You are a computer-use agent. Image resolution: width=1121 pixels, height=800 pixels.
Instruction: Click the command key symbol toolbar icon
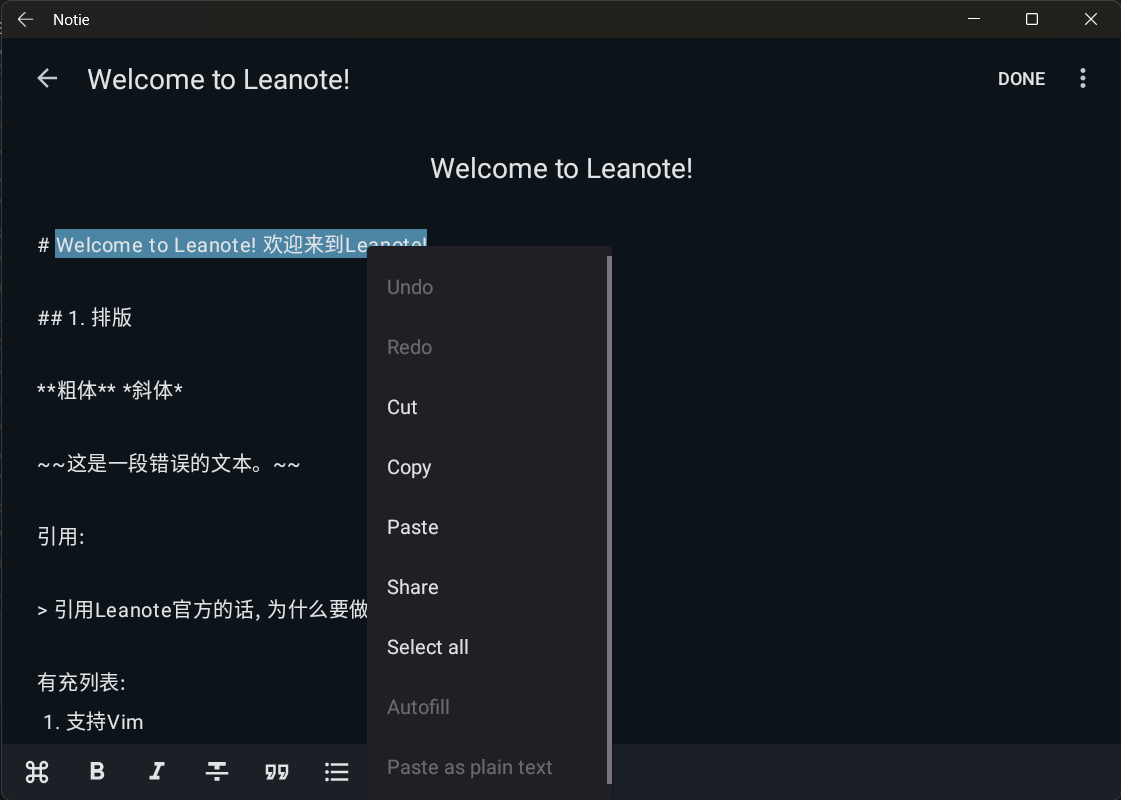tap(37, 771)
